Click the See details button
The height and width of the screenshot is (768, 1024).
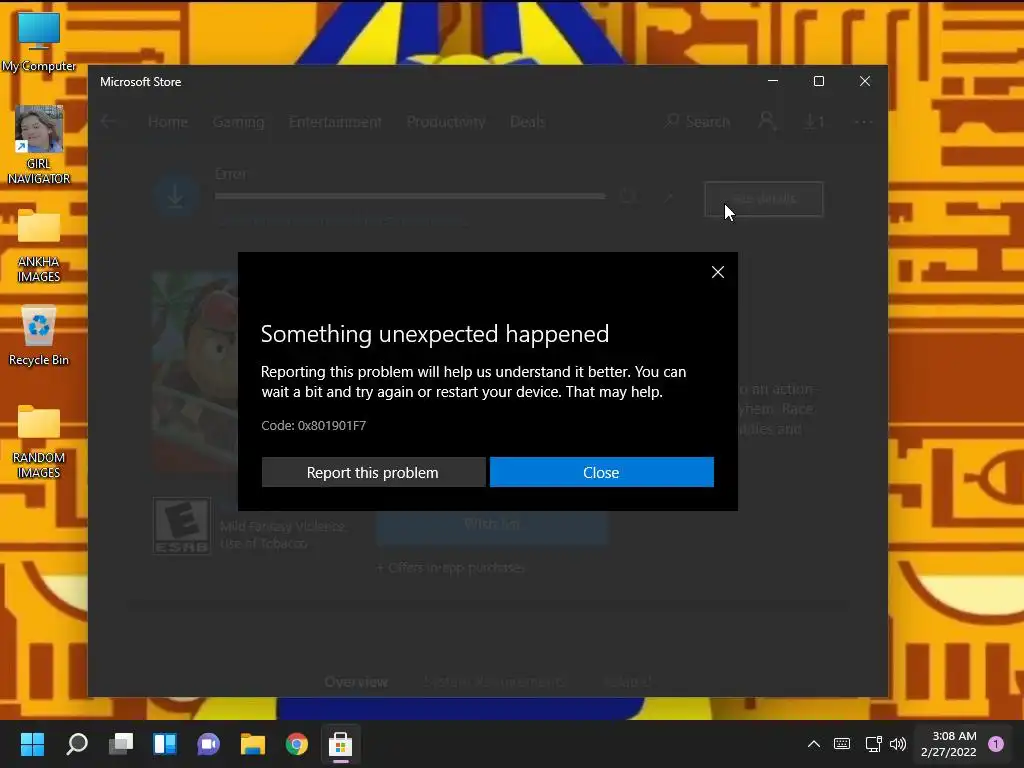pyautogui.click(x=763, y=199)
